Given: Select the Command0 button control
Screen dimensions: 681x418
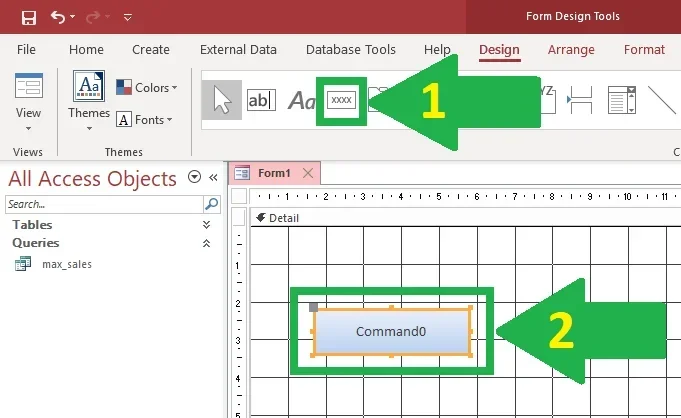Looking at the screenshot, I should click(x=392, y=332).
